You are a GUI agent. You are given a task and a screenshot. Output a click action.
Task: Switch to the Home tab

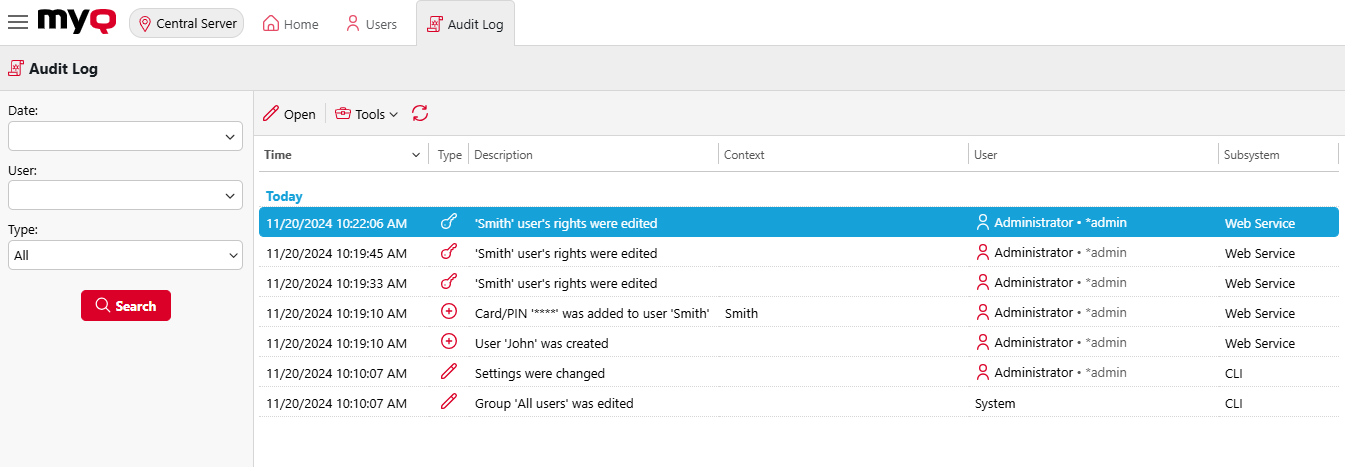(291, 24)
